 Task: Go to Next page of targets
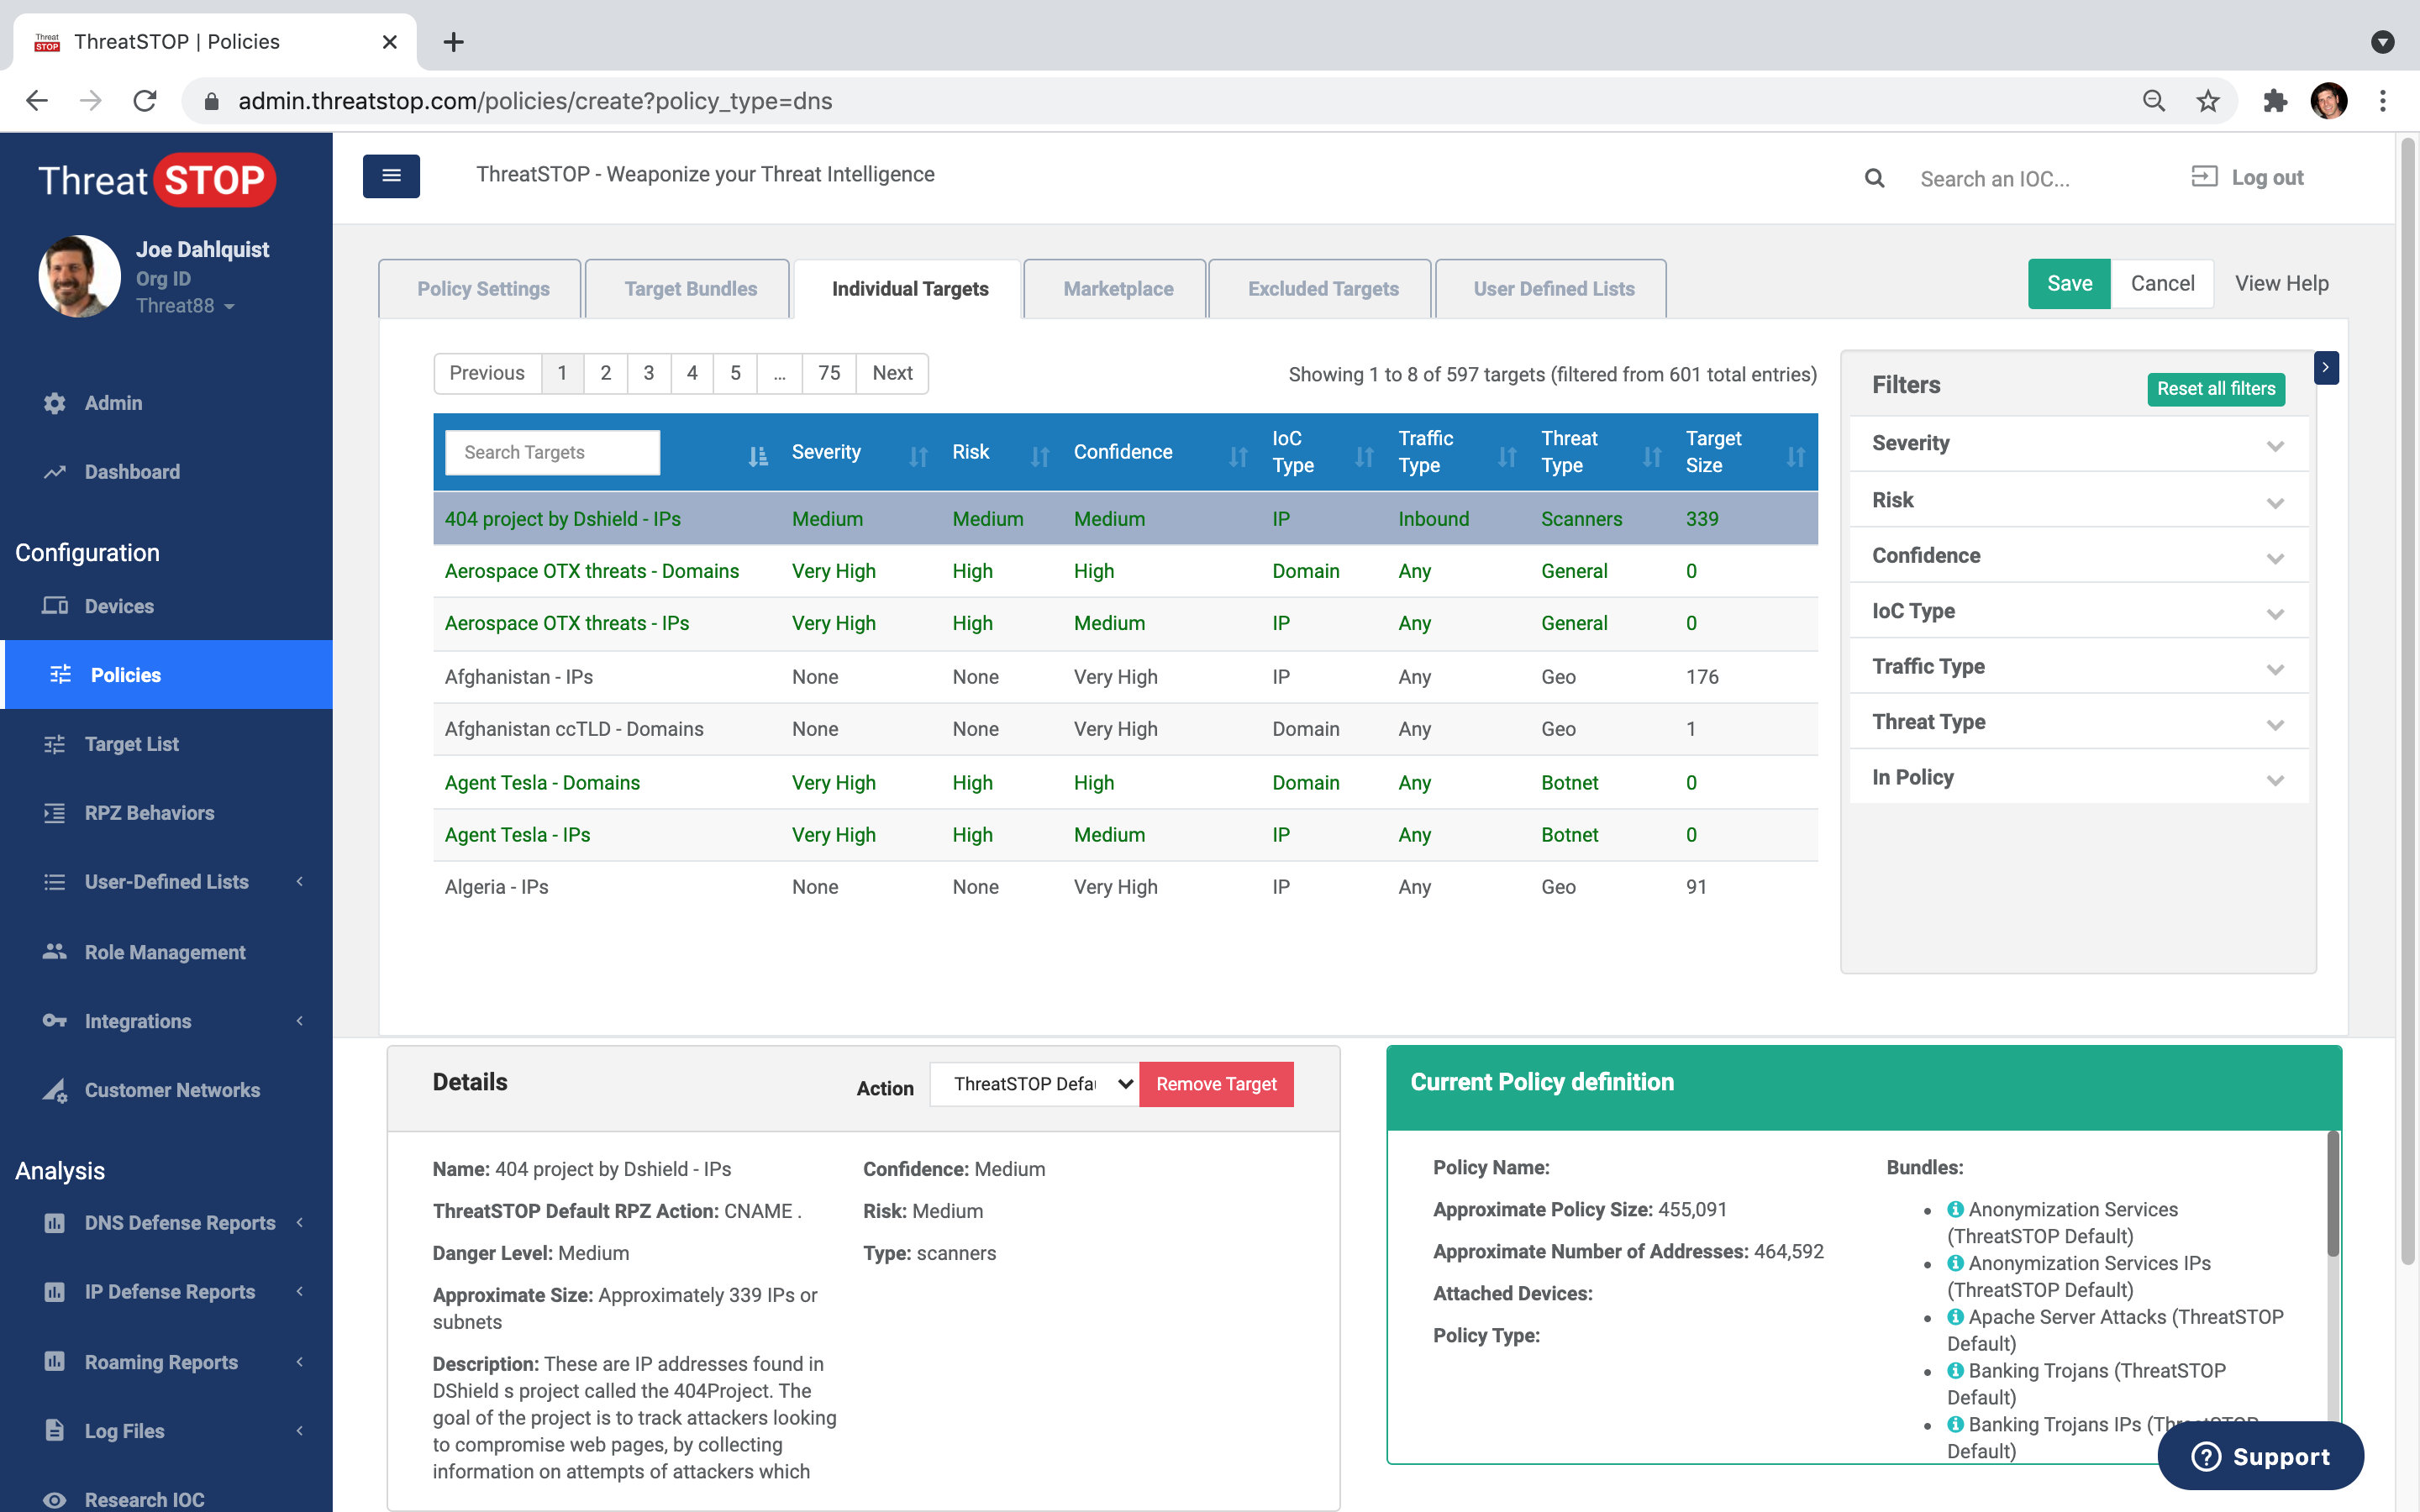892,373
